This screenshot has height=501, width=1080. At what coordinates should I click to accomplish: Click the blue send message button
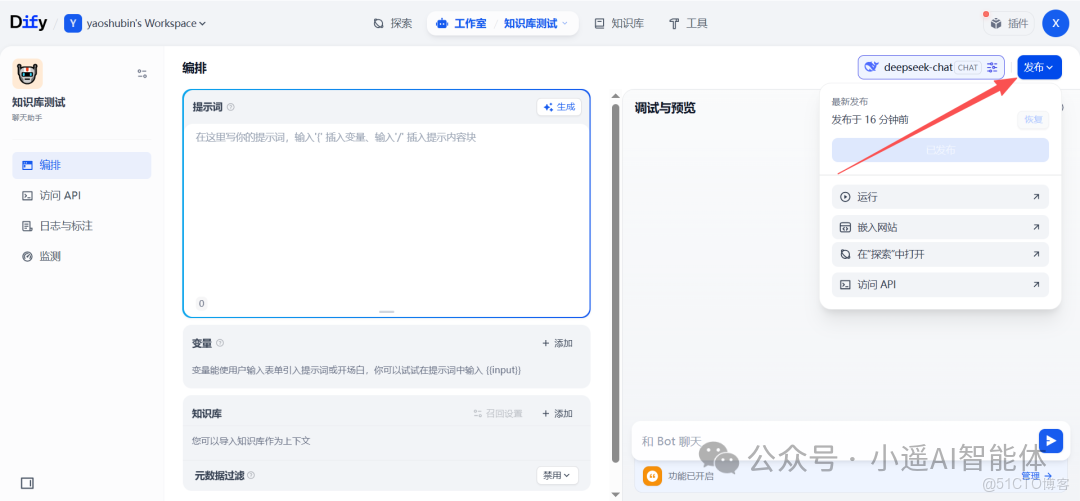[1050, 440]
